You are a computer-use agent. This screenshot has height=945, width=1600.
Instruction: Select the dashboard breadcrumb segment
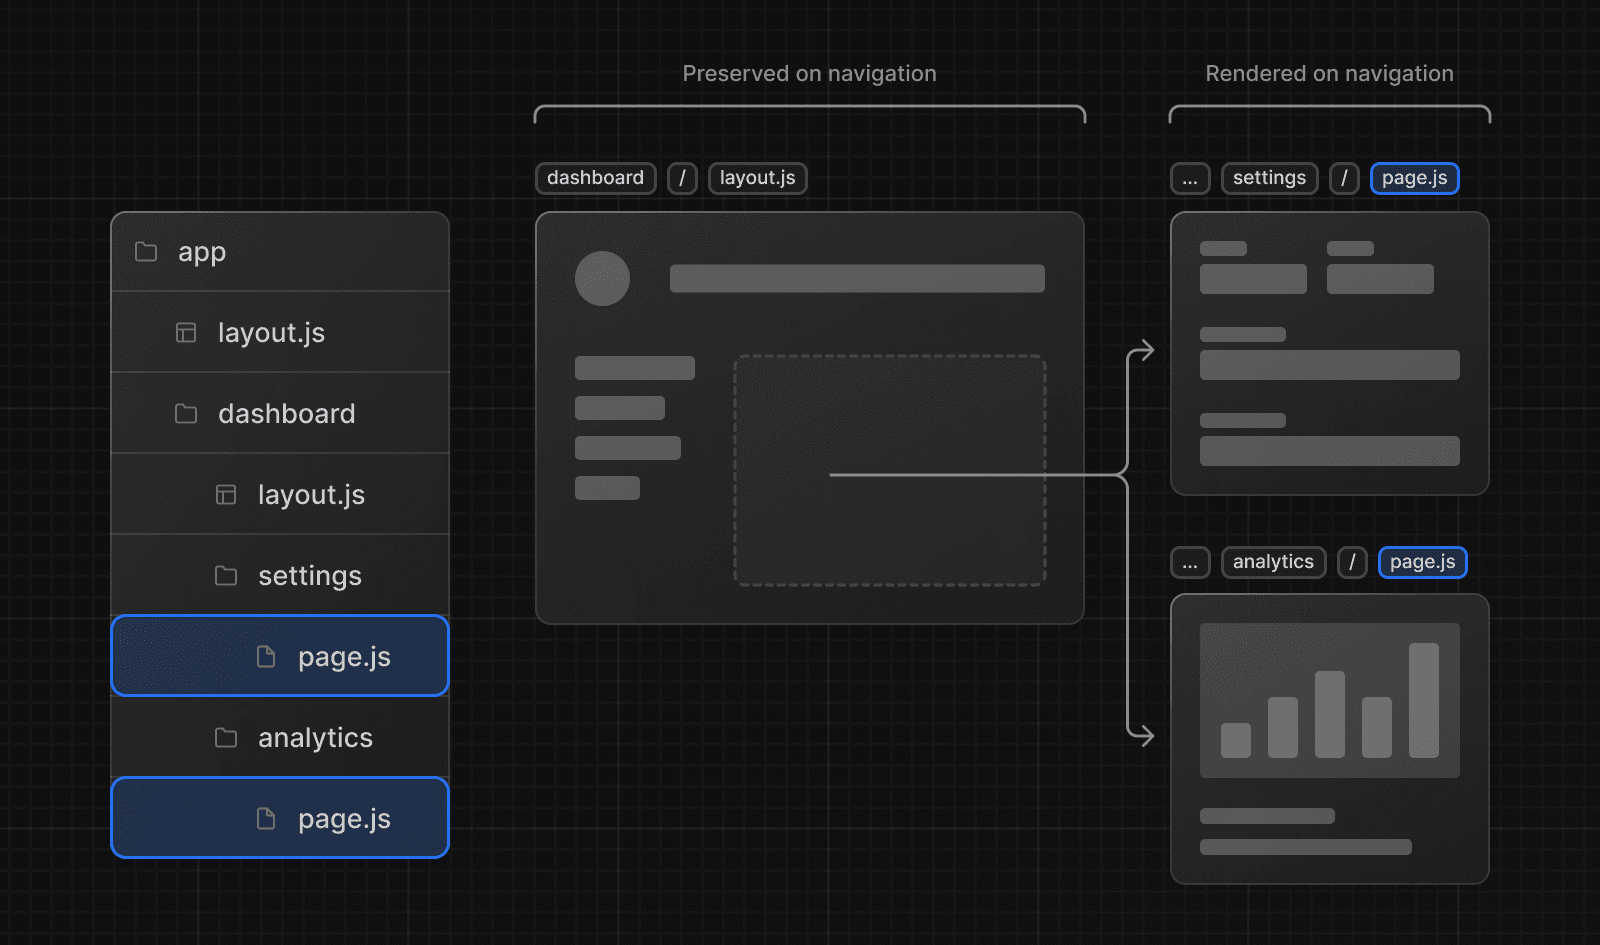click(x=595, y=178)
